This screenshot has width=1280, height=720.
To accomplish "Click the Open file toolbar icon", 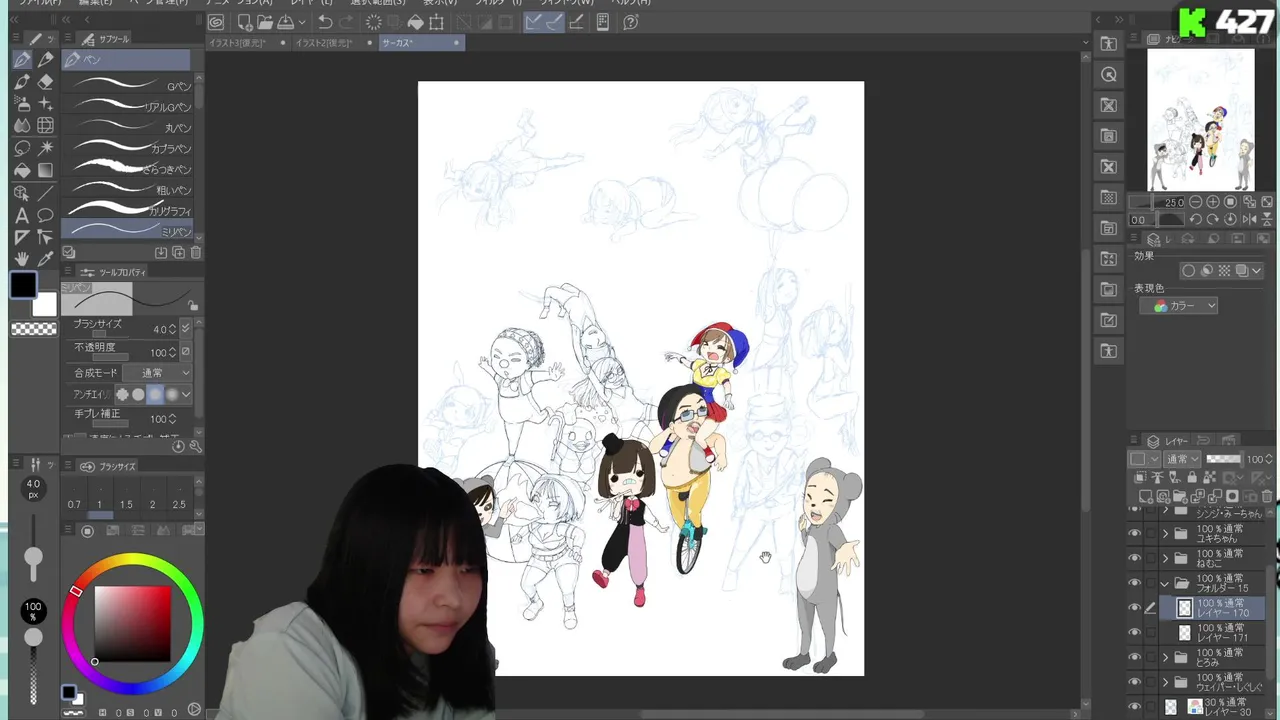I will coord(265,22).
